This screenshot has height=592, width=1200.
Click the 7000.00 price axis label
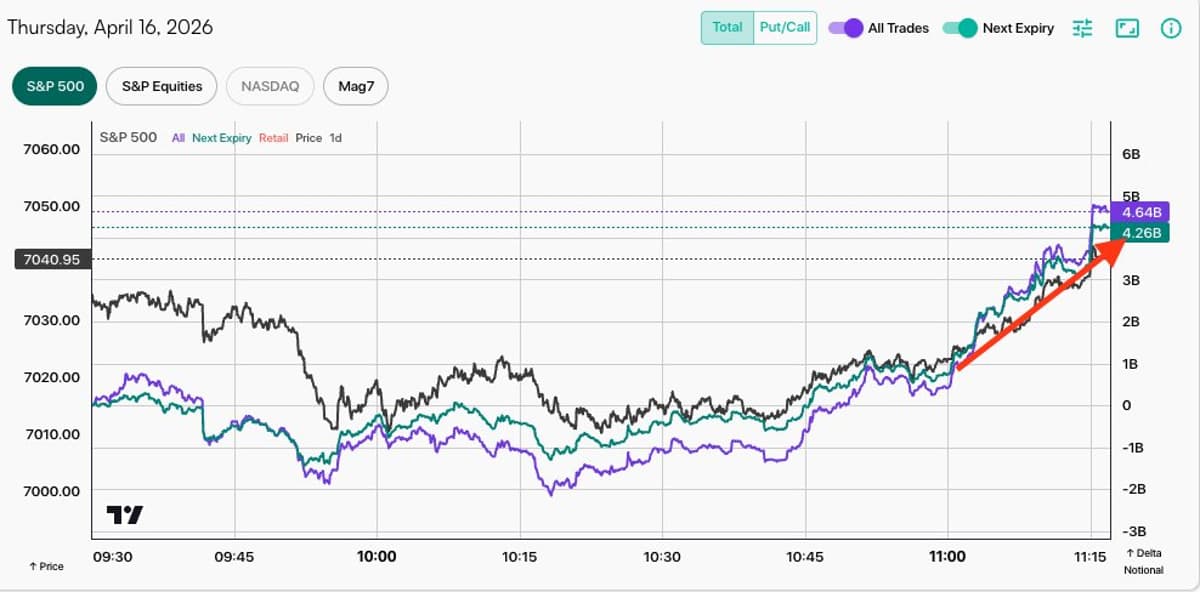[x=51, y=491]
